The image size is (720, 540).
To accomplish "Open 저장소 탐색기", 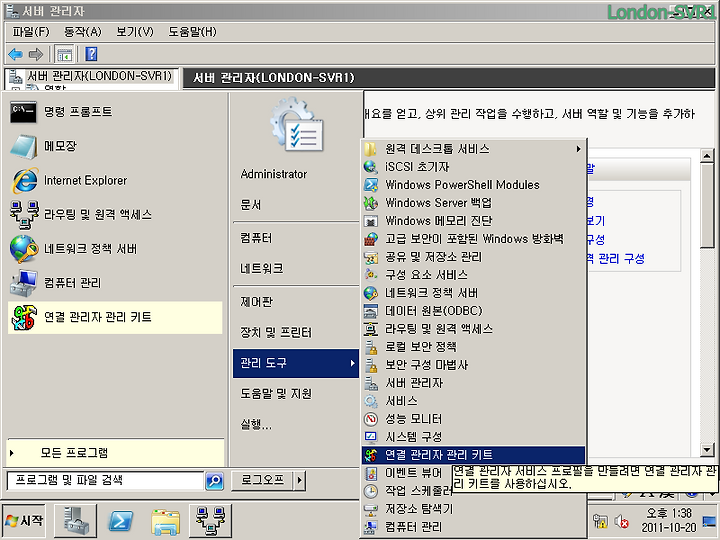I will [x=473, y=509].
